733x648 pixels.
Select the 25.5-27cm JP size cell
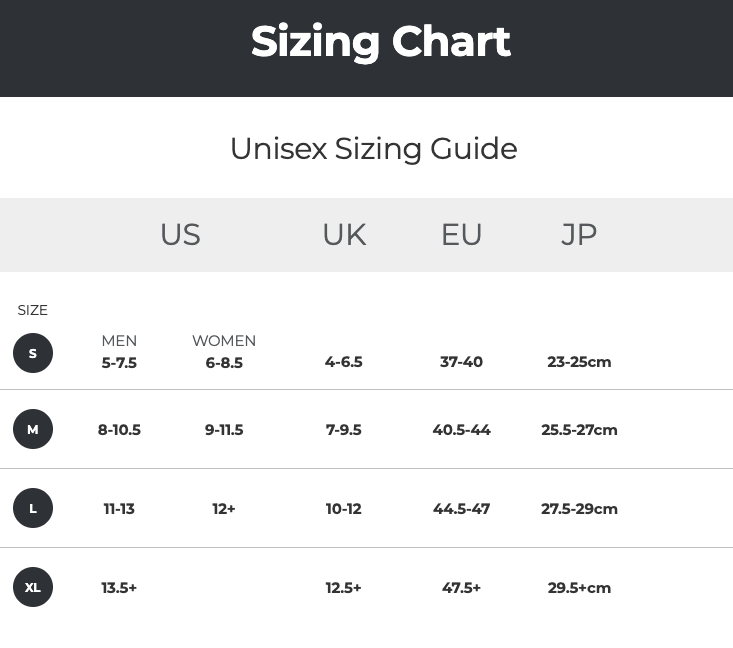pyautogui.click(x=579, y=430)
